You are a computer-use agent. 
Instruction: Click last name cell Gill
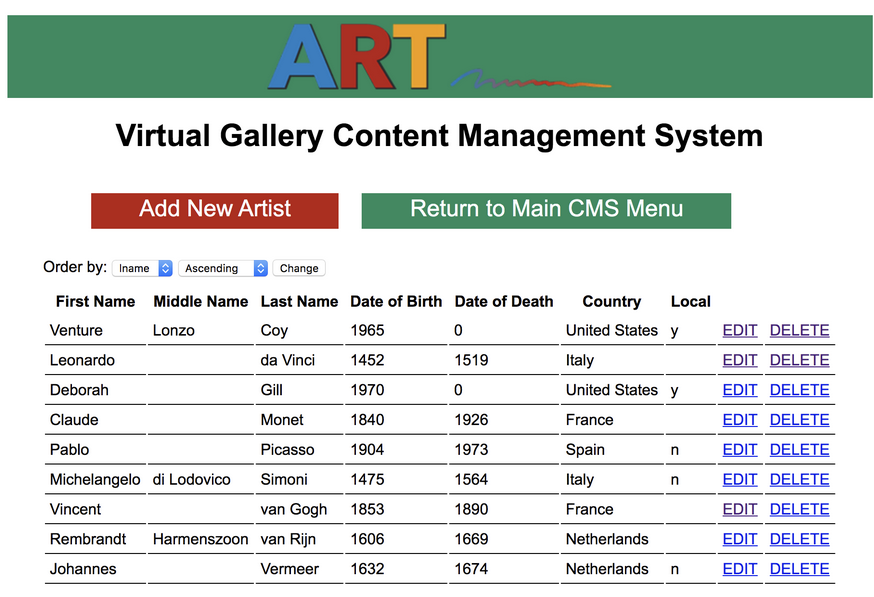[x=271, y=390]
